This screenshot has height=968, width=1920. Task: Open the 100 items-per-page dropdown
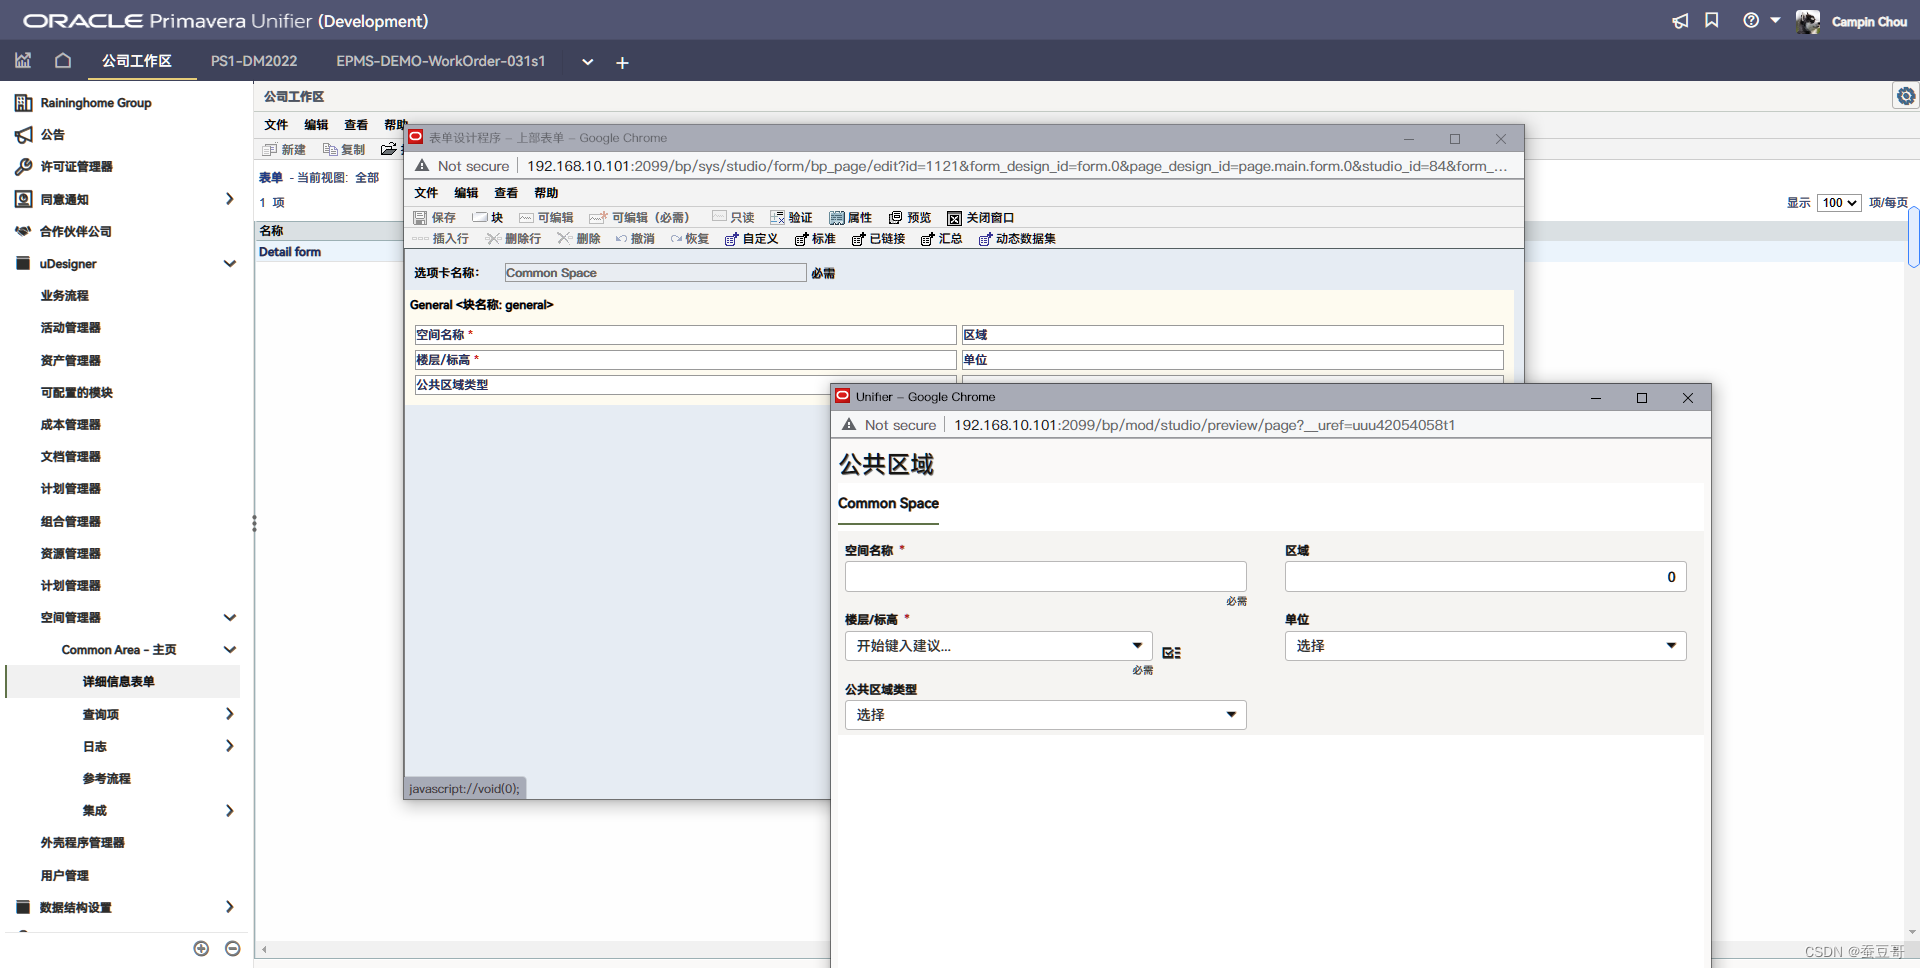coord(1839,203)
